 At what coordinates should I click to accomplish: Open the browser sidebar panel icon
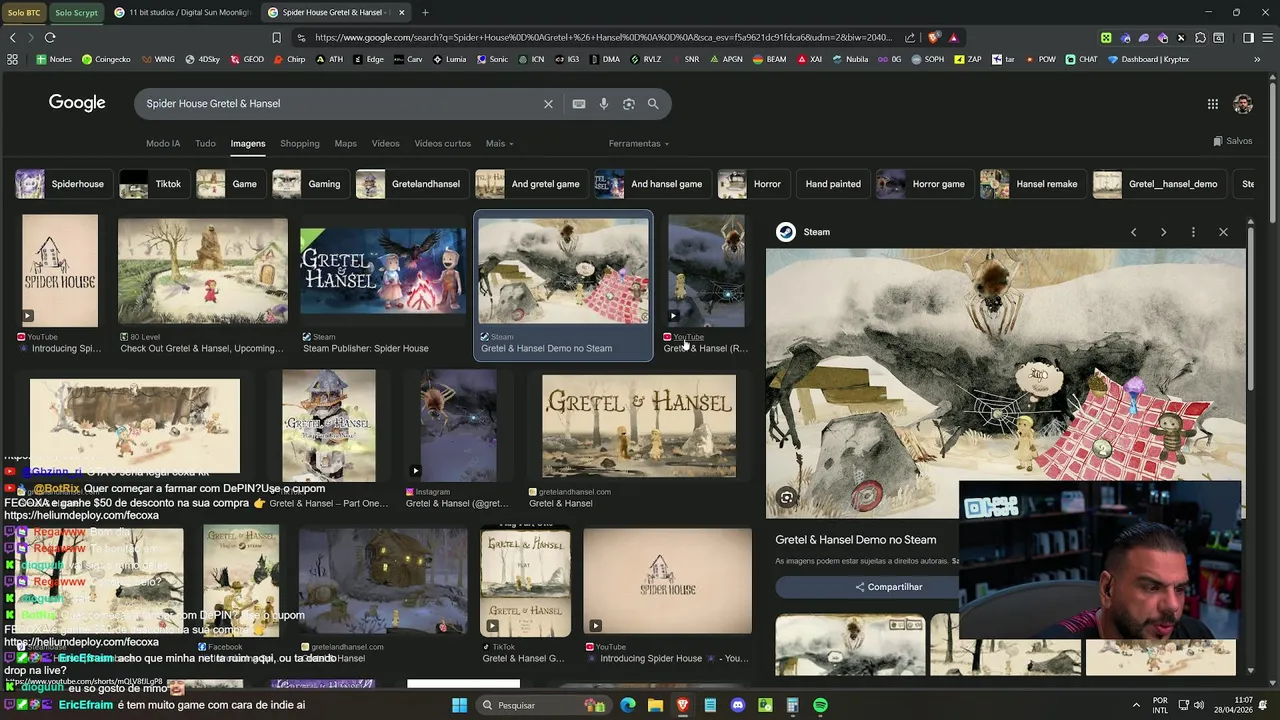click(1248, 38)
